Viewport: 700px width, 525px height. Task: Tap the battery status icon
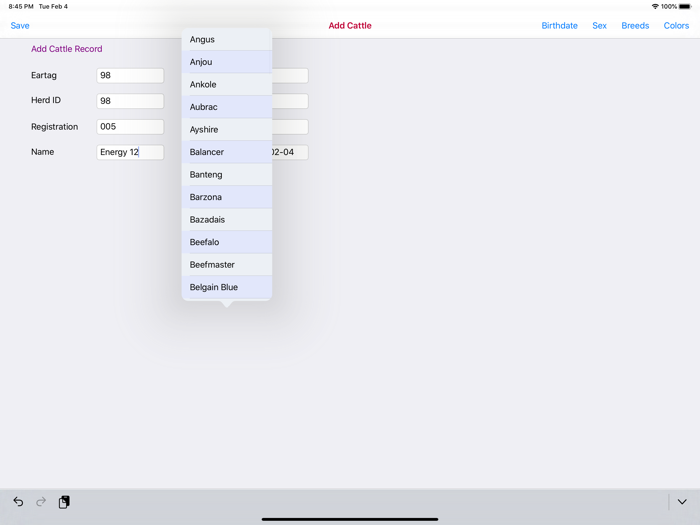[685, 6]
